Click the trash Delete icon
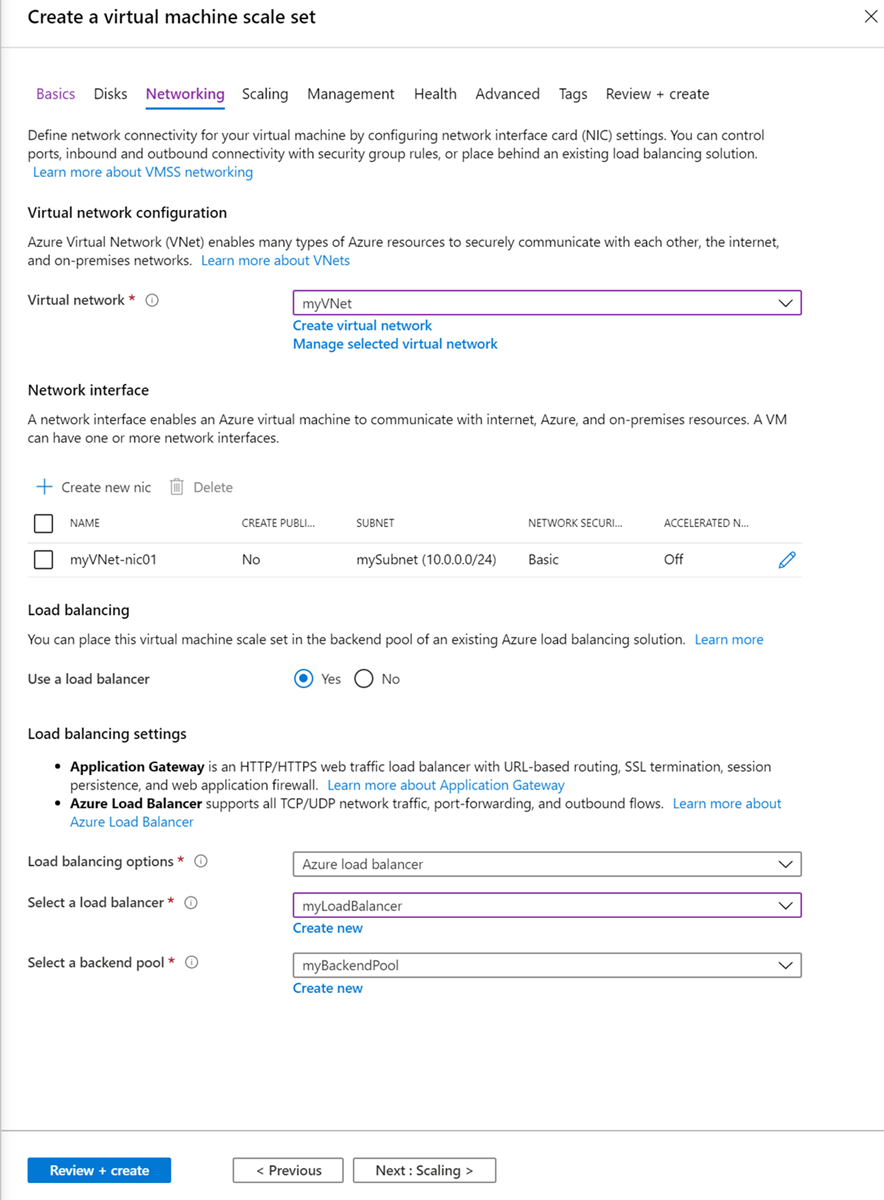Viewport: 884px width, 1200px height. click(x=177, y=487)
